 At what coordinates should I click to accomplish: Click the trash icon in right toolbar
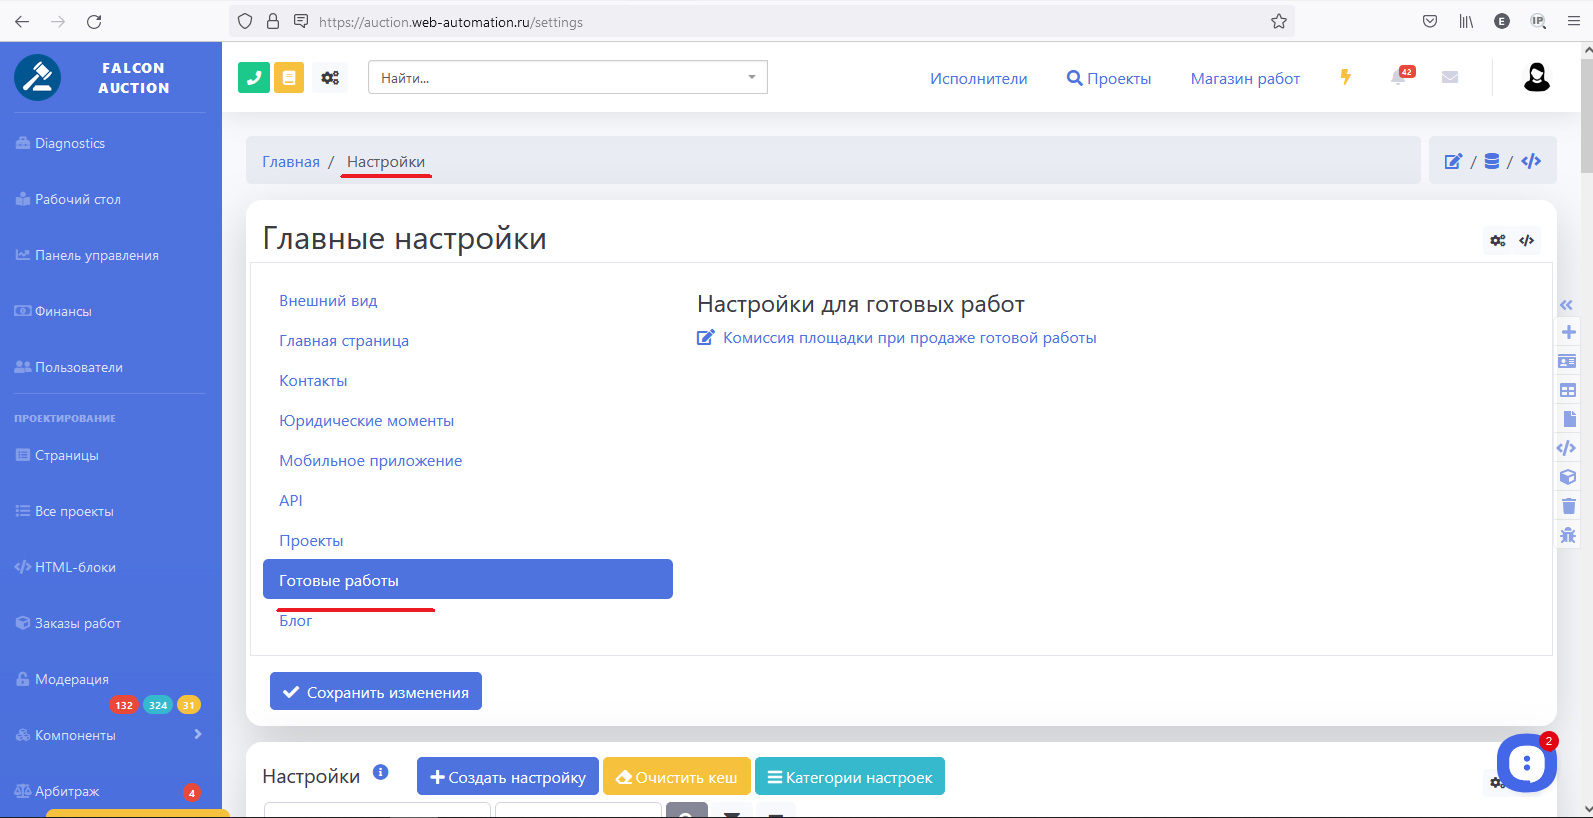coord(1568,506)
